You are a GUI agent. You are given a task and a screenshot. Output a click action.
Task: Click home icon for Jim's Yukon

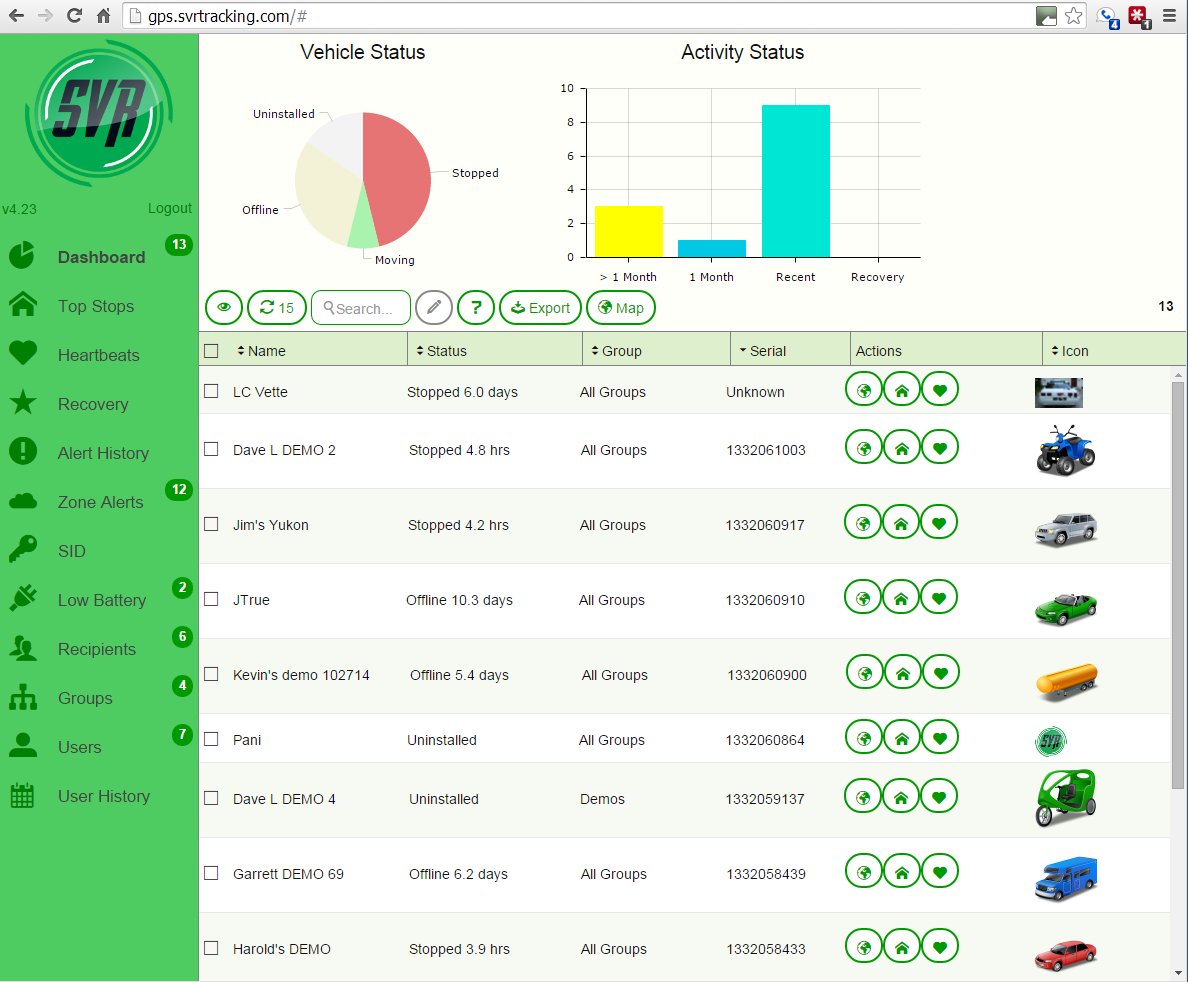[901, 522]
